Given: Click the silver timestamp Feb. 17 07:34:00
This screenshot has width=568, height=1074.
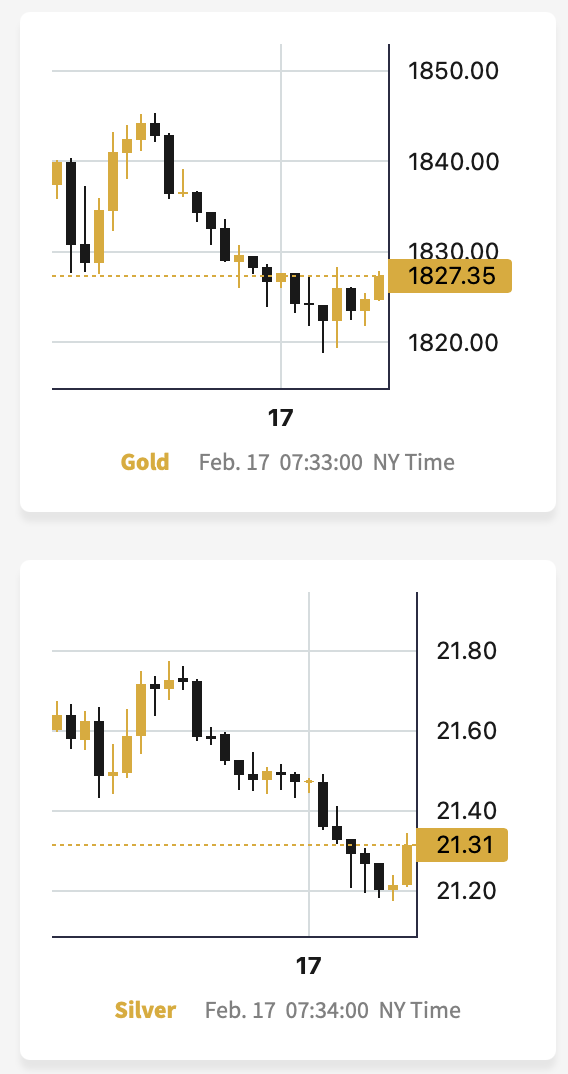Looking at the screenshot, I should pyautogui.click(x=286, y=1010).
